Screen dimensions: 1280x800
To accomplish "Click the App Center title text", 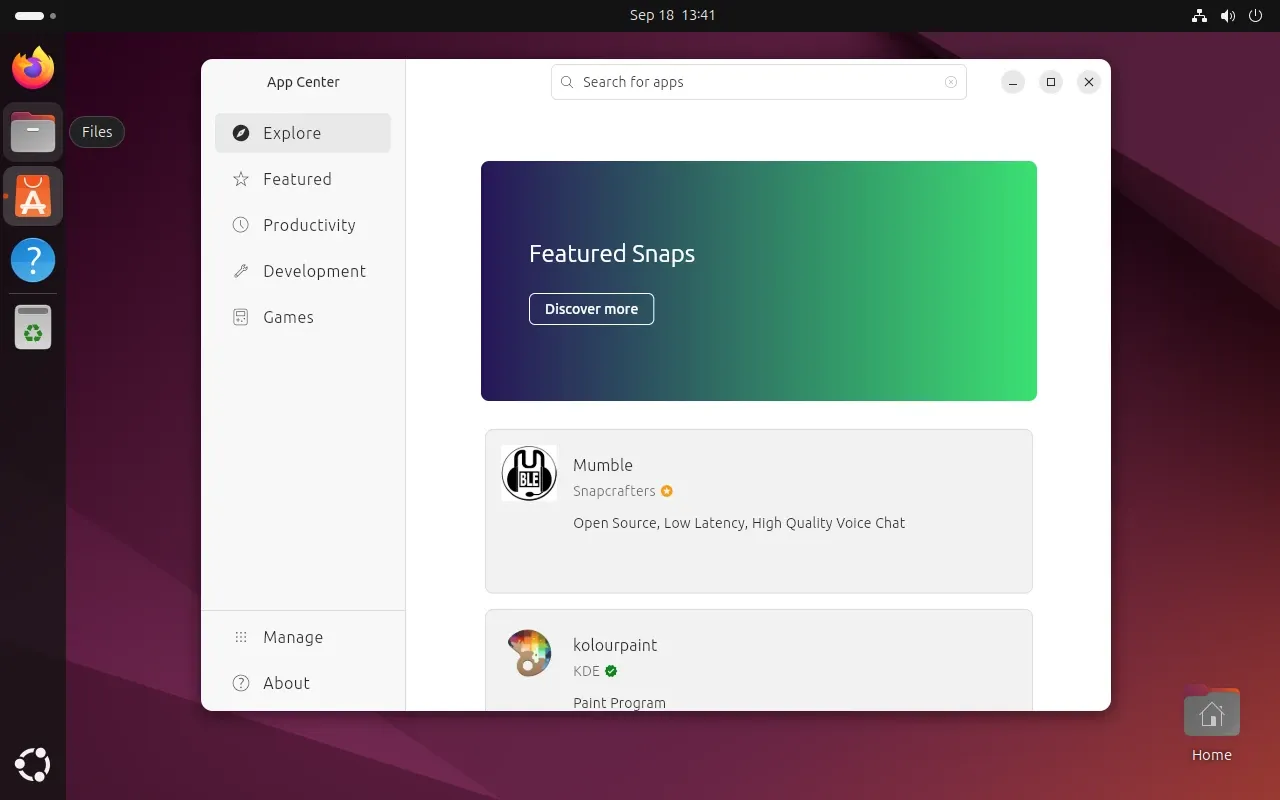I will [x=303, y=82].
